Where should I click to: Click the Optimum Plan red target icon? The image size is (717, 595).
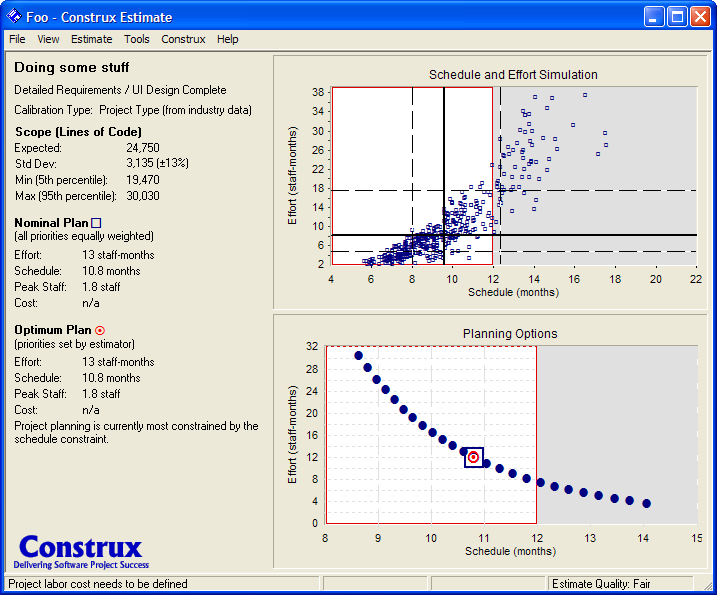(100, 330)
